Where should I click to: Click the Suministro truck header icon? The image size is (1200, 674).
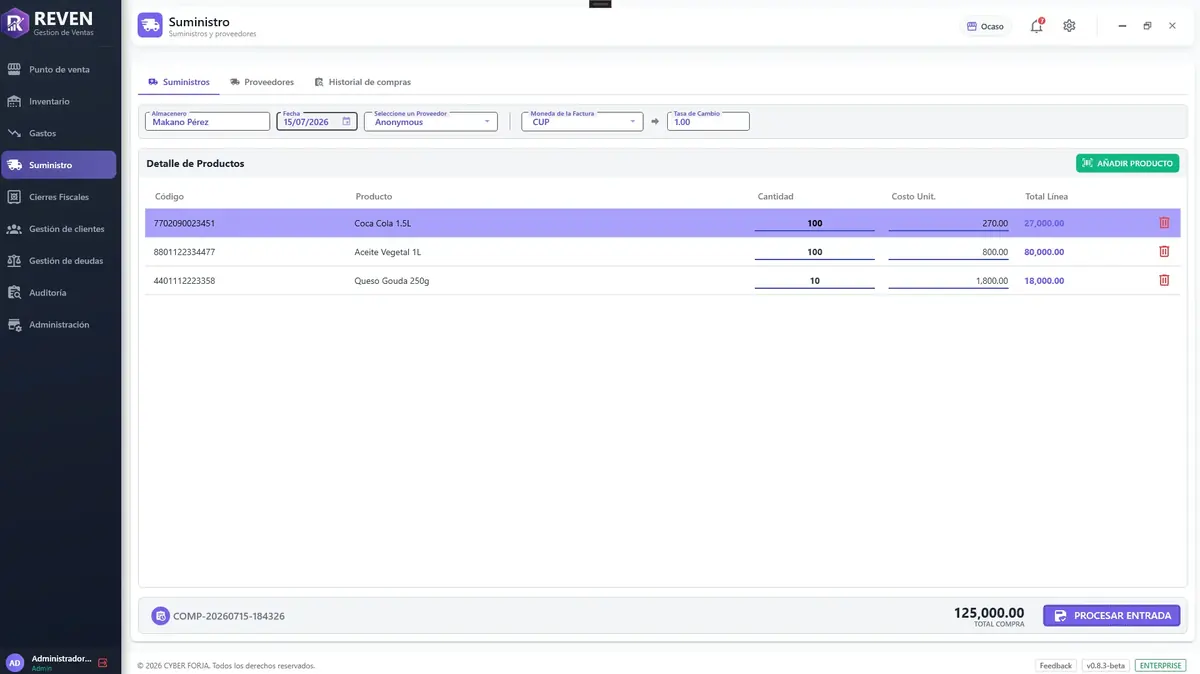[150, 26]
